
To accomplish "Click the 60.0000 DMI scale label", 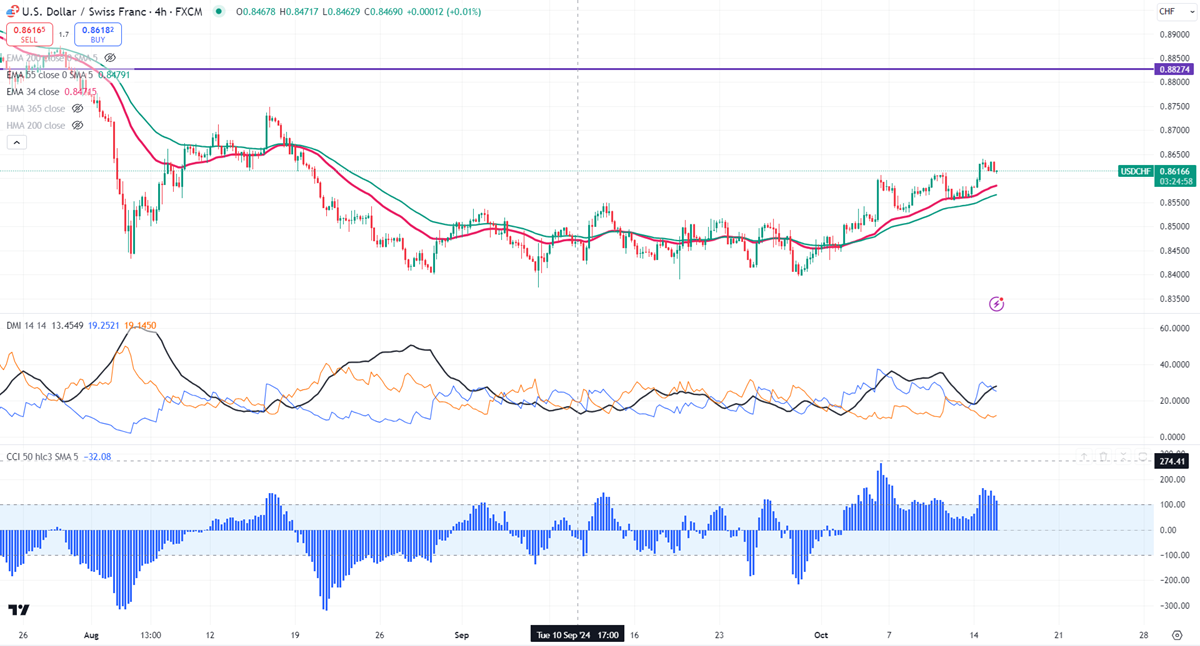I will [x=1174, y=328].
